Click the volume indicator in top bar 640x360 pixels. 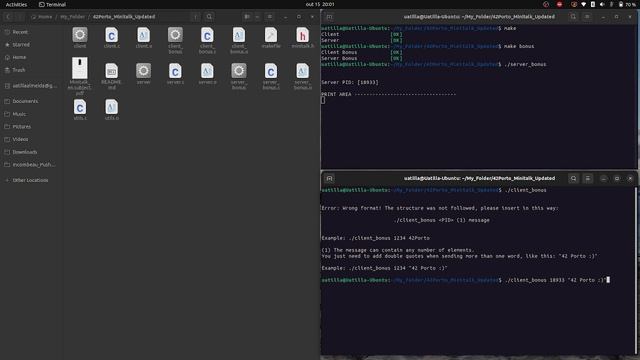[602, 4]
